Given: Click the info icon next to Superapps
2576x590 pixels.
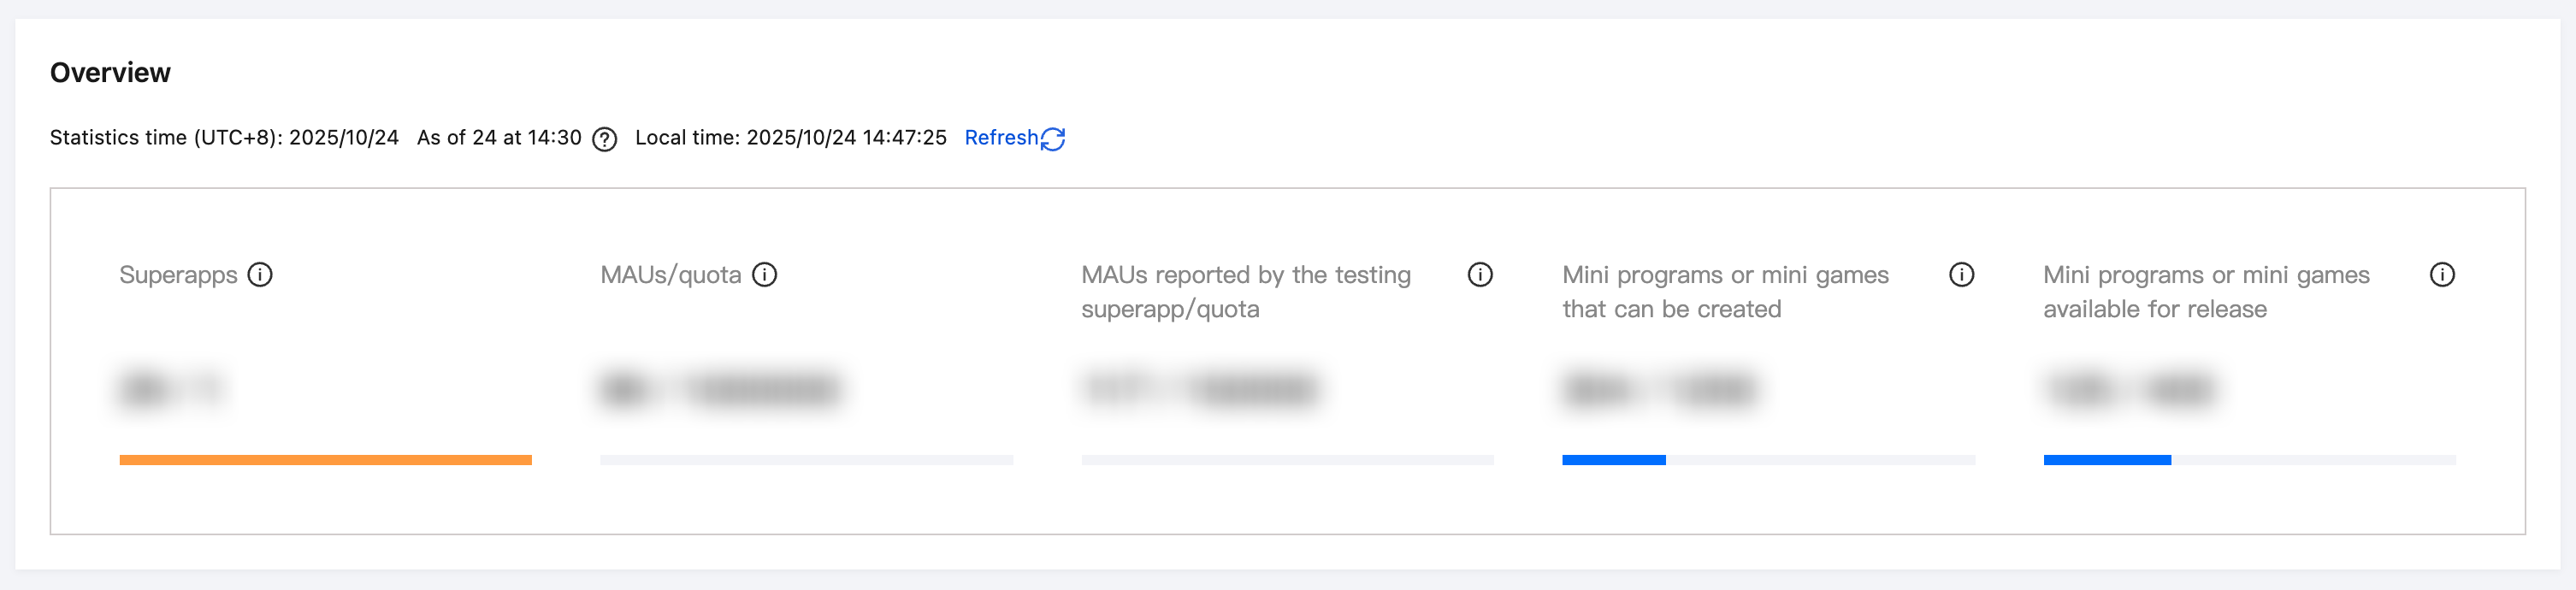Looking at the screenshot, I should point(260,275).
